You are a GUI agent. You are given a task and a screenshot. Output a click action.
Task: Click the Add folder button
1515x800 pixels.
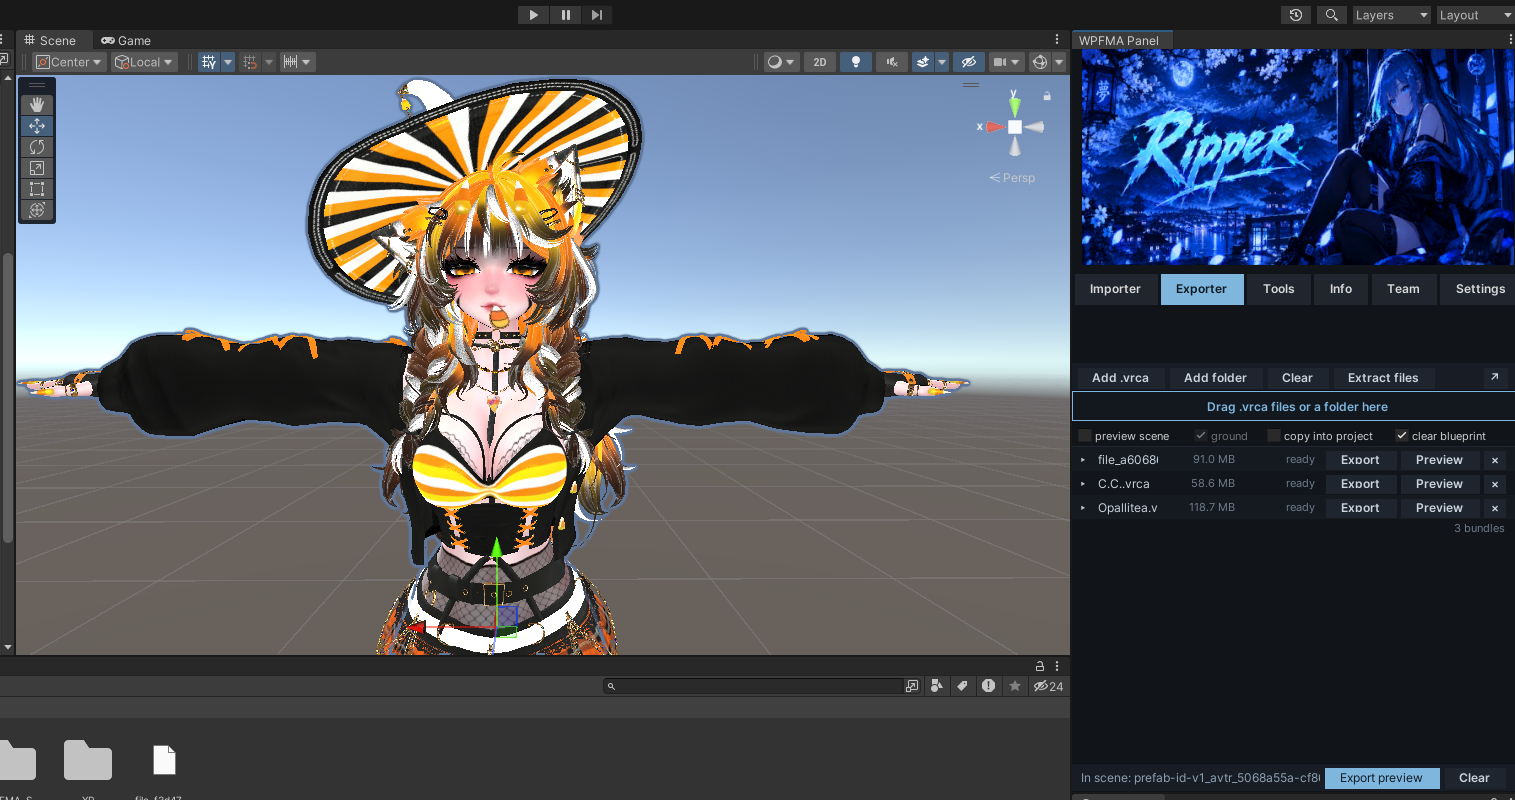click(1215, 378)
